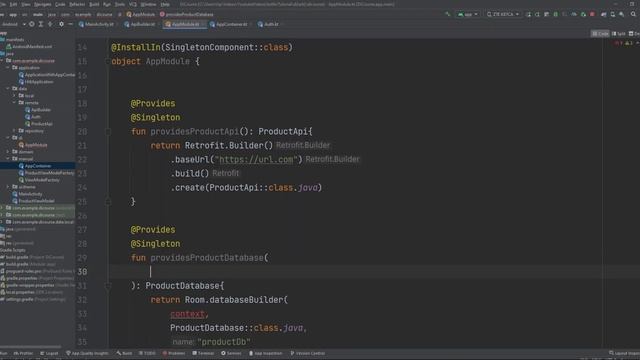Click the https://url.com link in code
The image size is (640, 360).
(256, 160)
